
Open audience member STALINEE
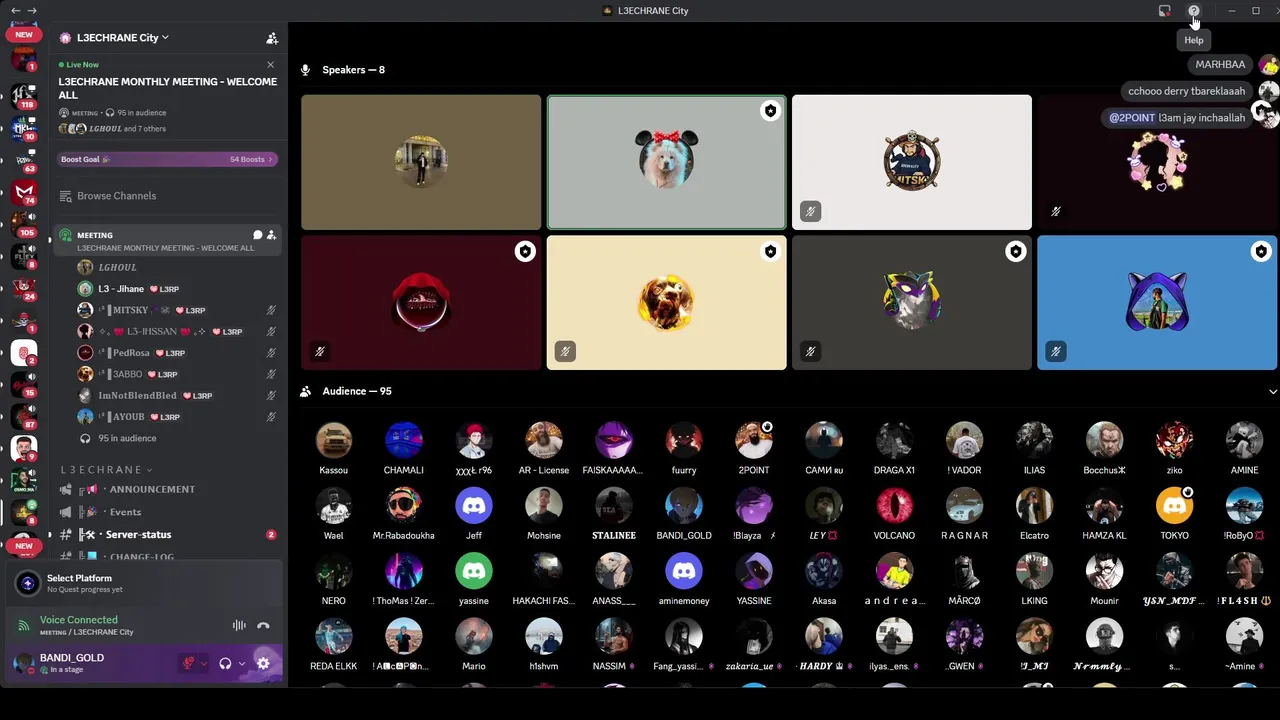click(x=614, y=514)
